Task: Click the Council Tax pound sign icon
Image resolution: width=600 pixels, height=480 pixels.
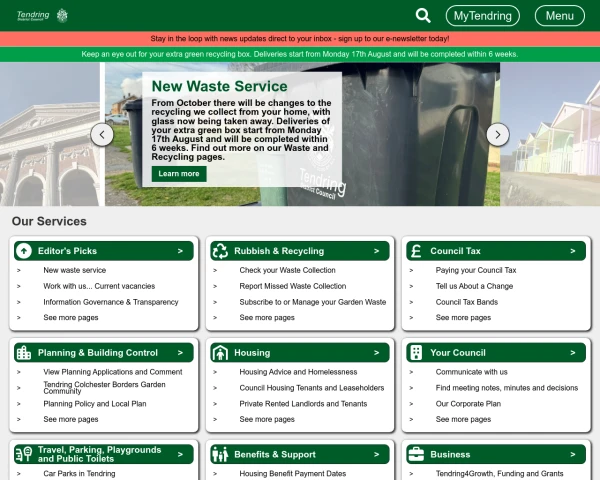Action: pyautogui.click(x=416, y=251)
